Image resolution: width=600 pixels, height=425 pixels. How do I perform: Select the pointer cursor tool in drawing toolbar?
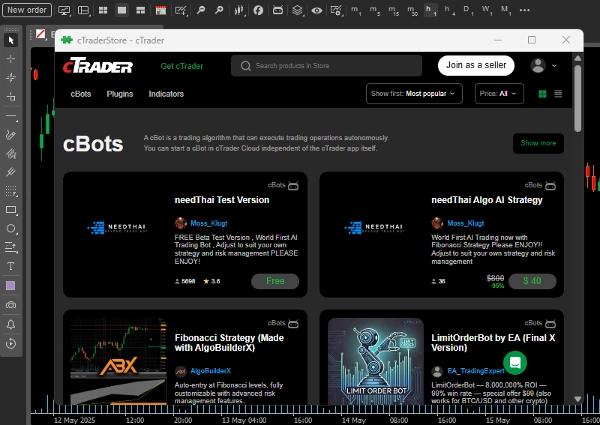[11, 40]
